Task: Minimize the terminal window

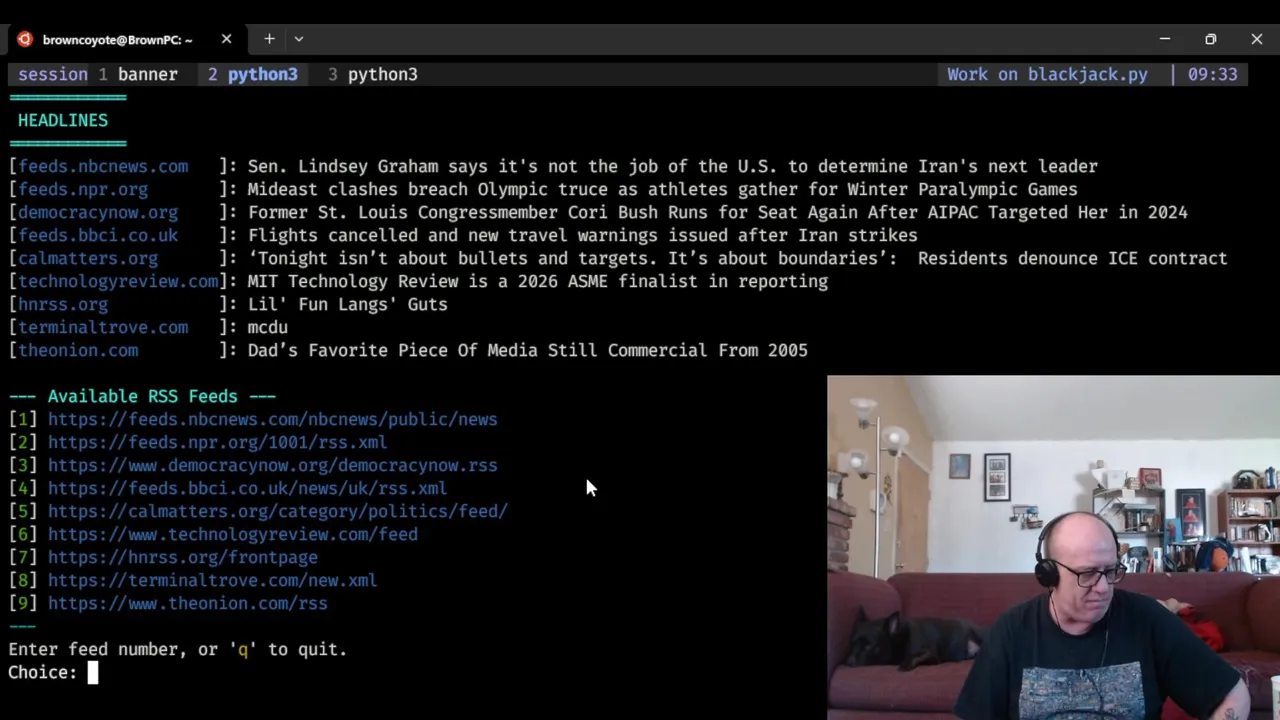Action: 1165,39
